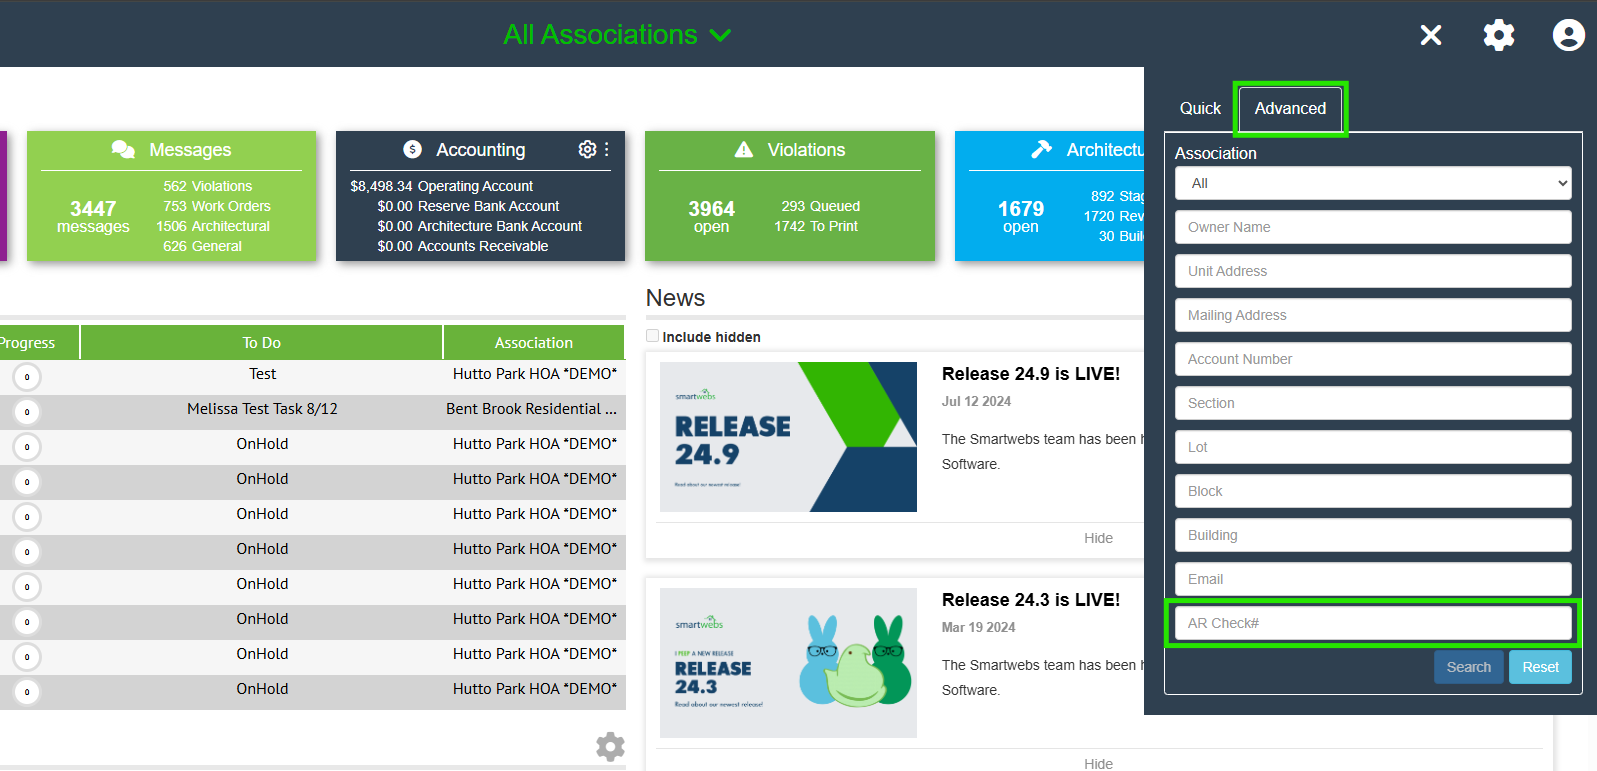
Task: Click progress circle for Test task
Action: [x=27, y=377]
